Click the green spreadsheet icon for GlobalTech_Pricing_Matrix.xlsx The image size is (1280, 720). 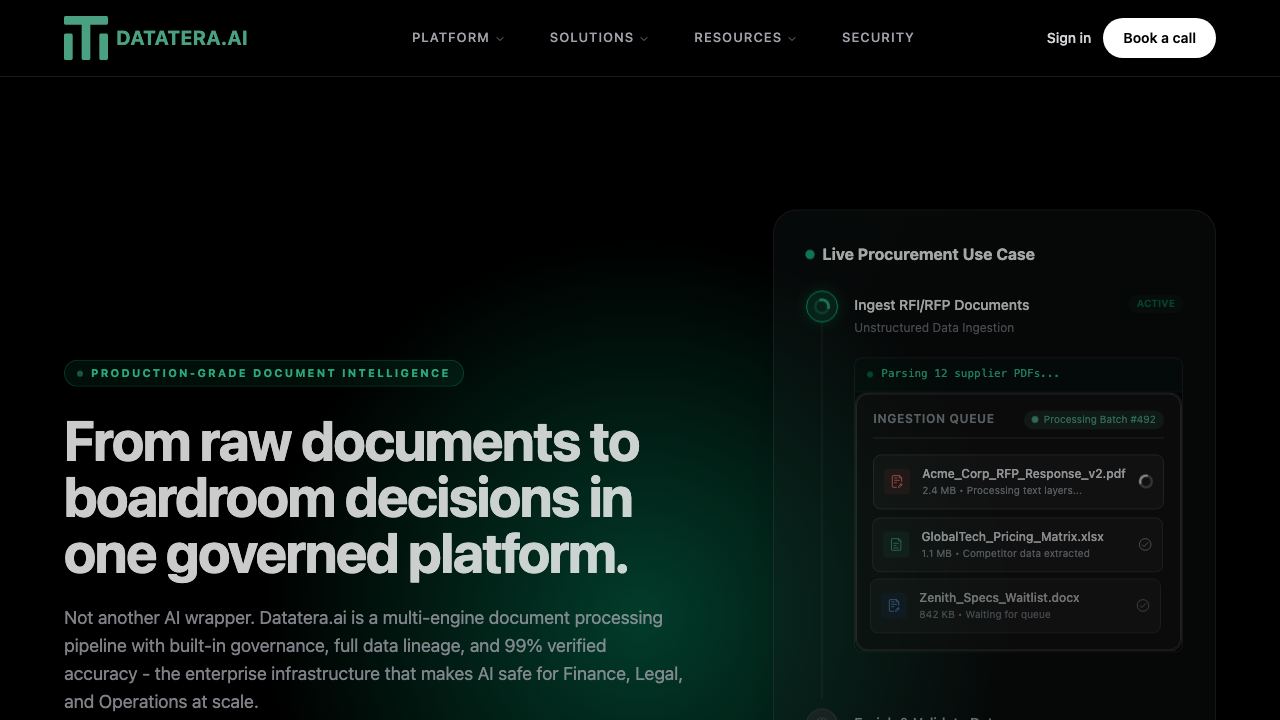(x=896, y=544)
